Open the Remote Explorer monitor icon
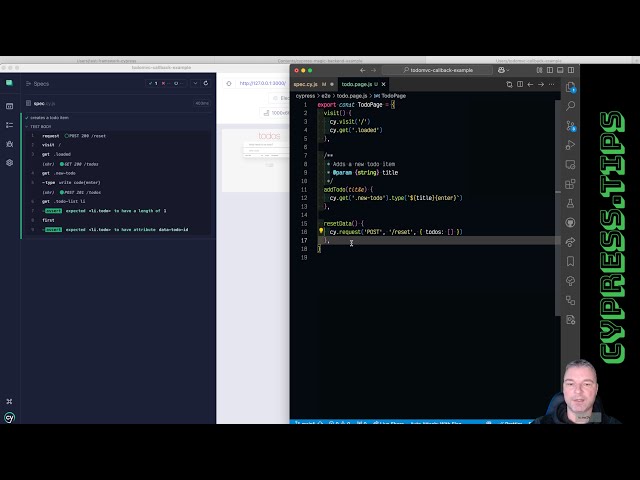The height and width of the screenshot is (480, 640). point(571,164)
